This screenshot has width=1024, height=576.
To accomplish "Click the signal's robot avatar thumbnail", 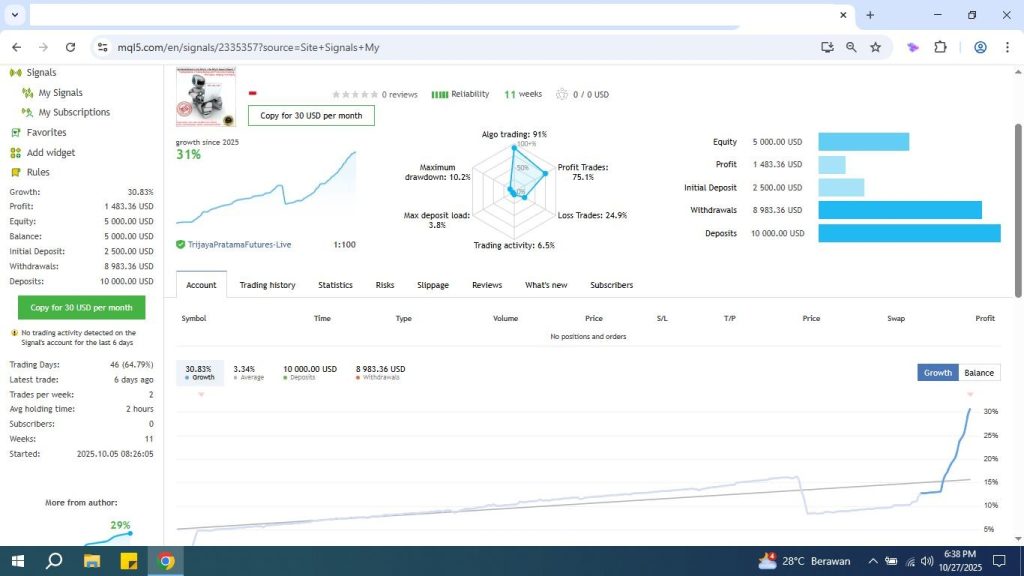I will click(x=205, y=98).
